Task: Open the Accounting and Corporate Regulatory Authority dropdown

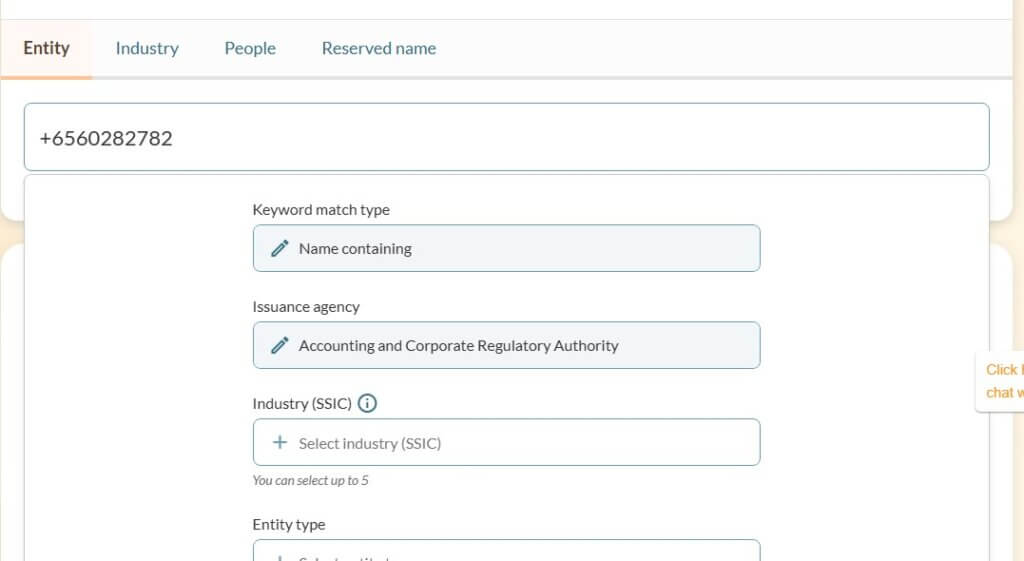Action: coord(506,345)
